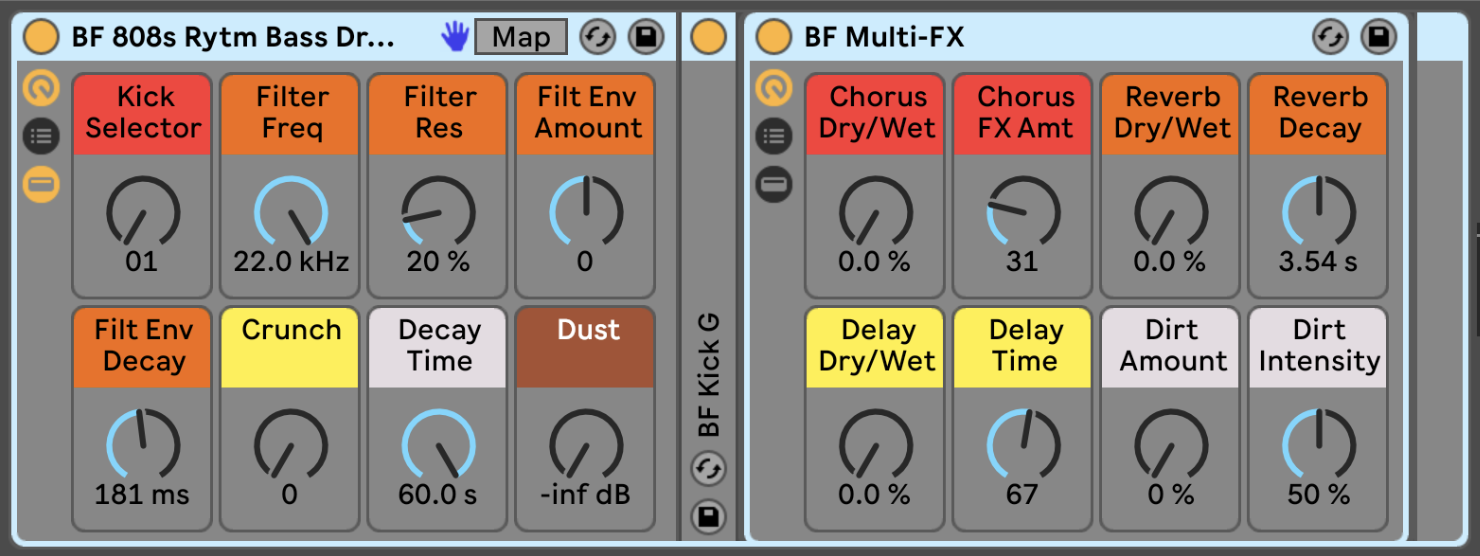Click the 31 Chorus FX Amt value
Viewport: 1480px width, 556px height.
(1023, 262)
